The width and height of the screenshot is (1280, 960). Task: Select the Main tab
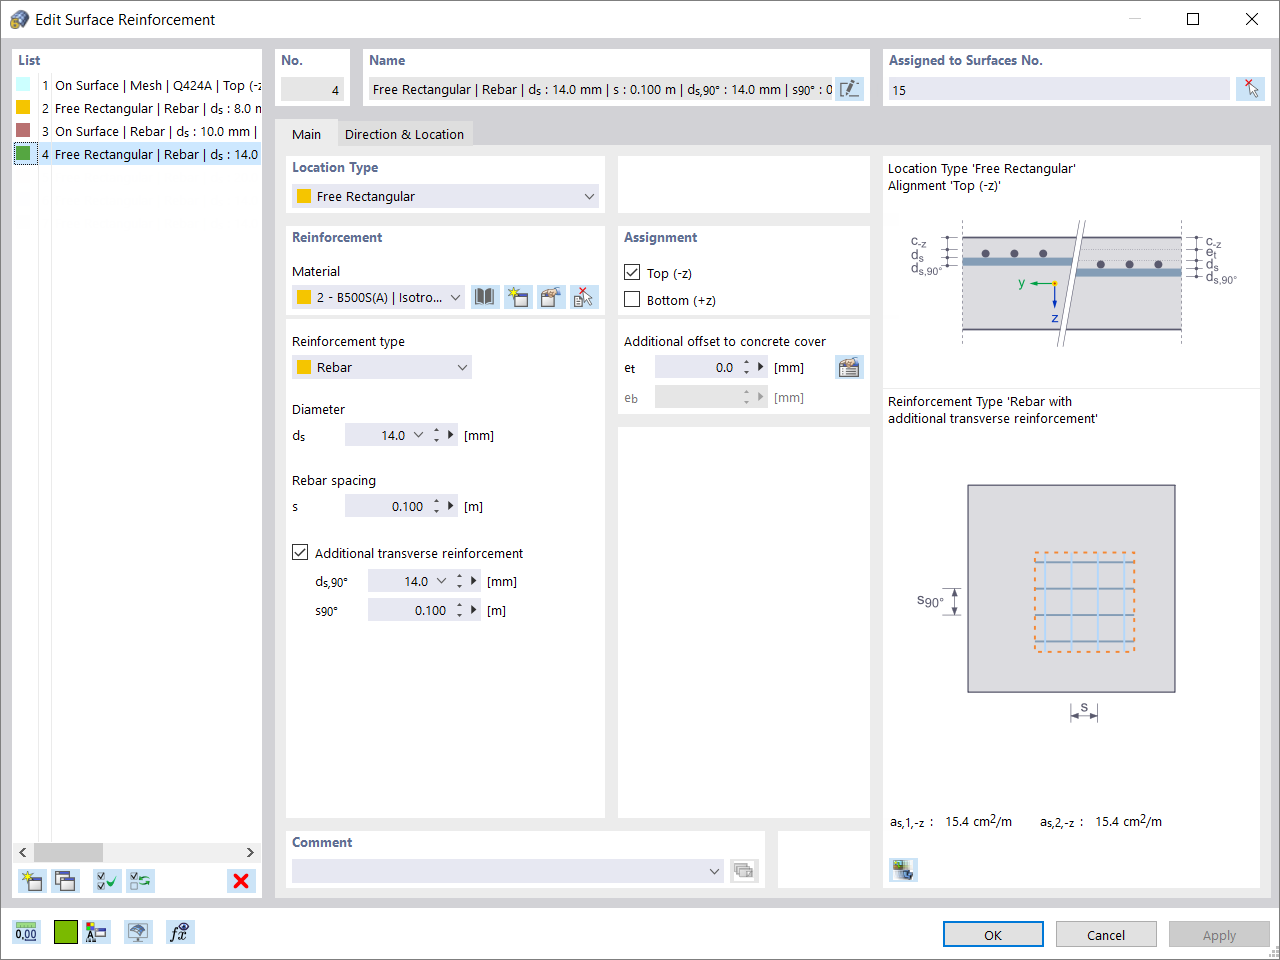click(306, 134)
